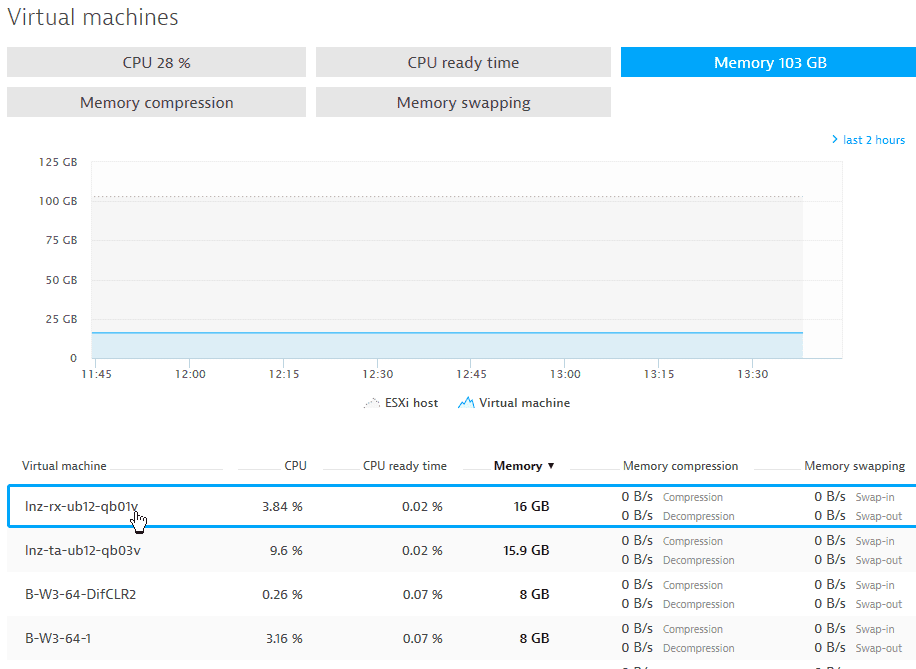The height and width of the screenshot is (669, 916).
Task: Sort table by CPU column header
Action: pyautogui.click(x=295, y=466)
